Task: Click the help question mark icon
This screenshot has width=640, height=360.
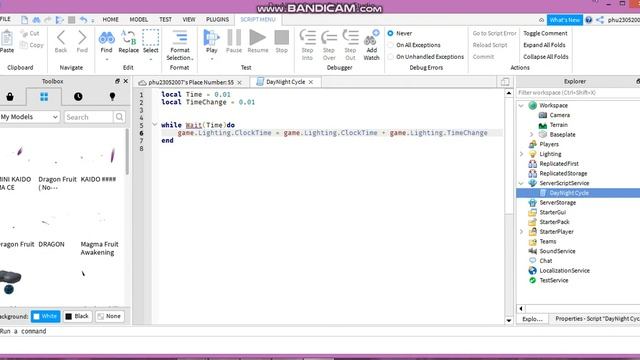Action: tap(588, 20)
